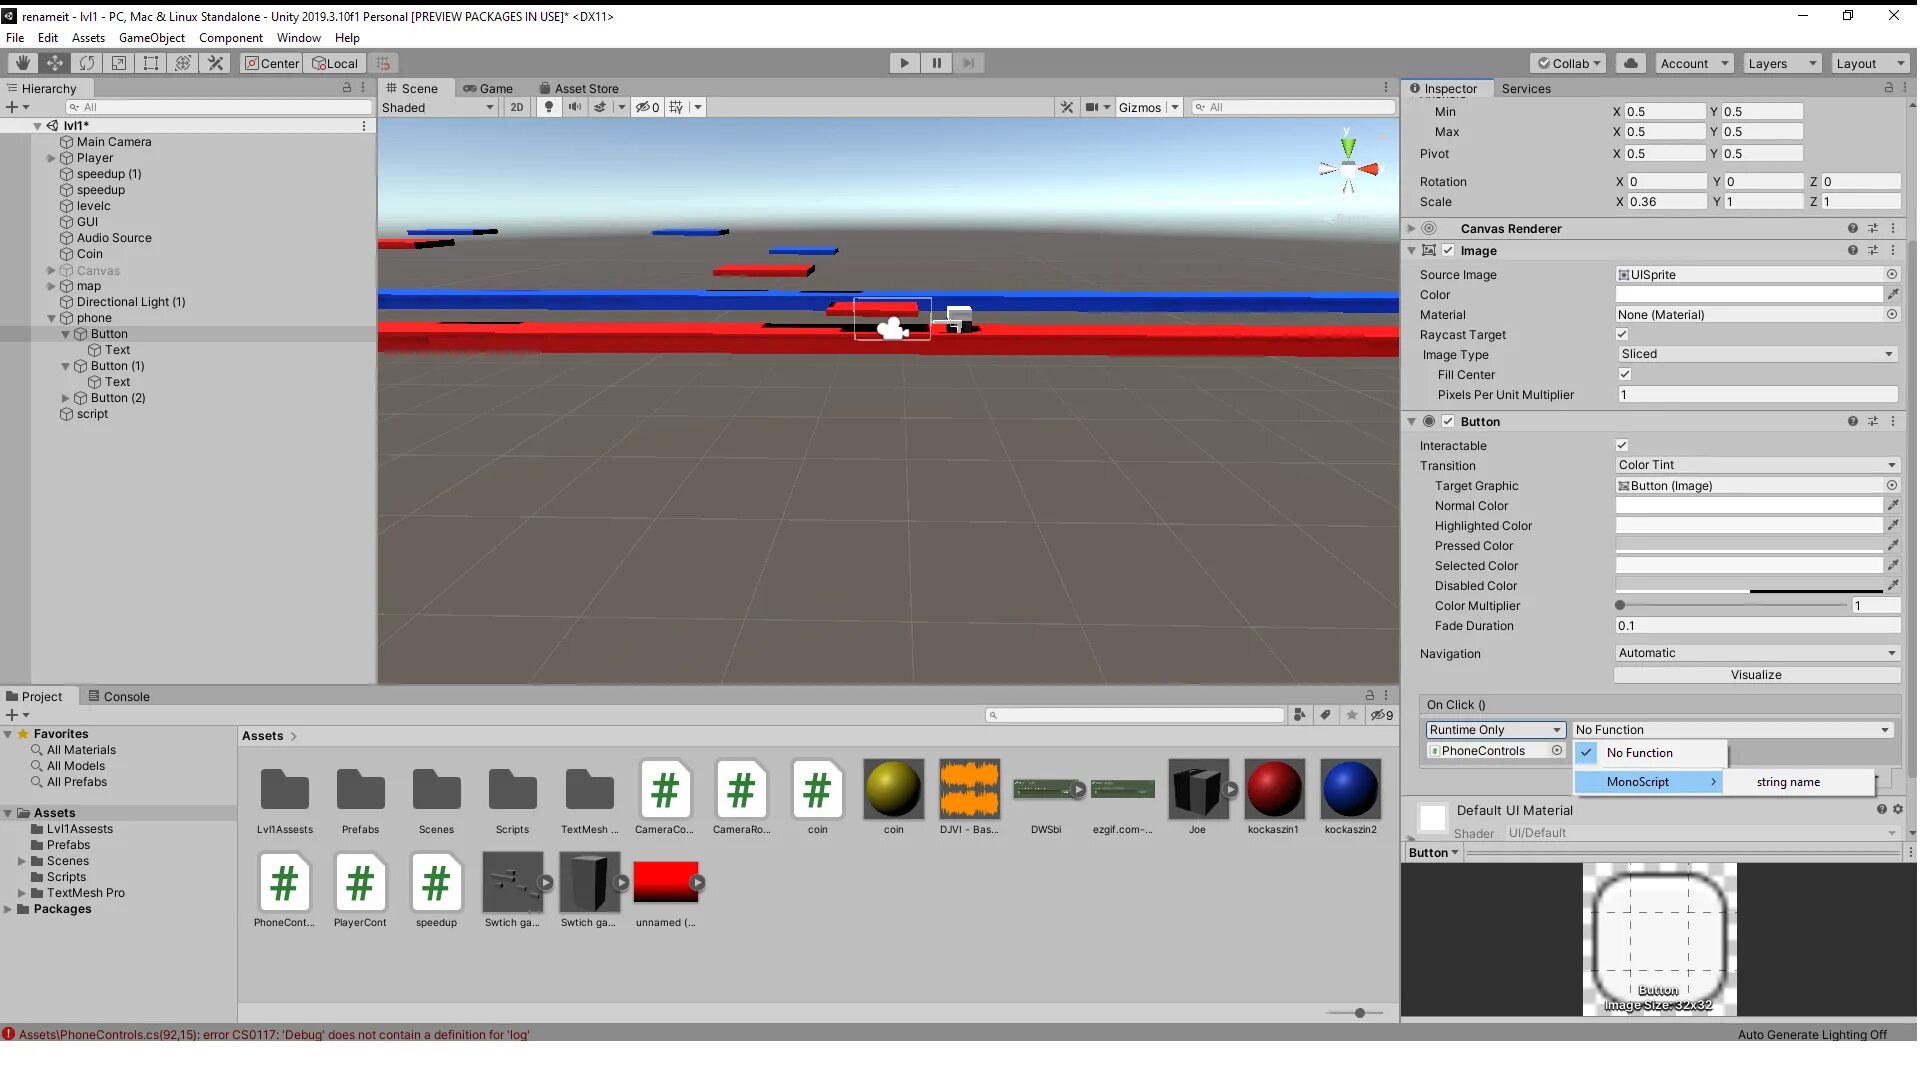Collapse the phone object in Hierarchy

click(52, 318)
